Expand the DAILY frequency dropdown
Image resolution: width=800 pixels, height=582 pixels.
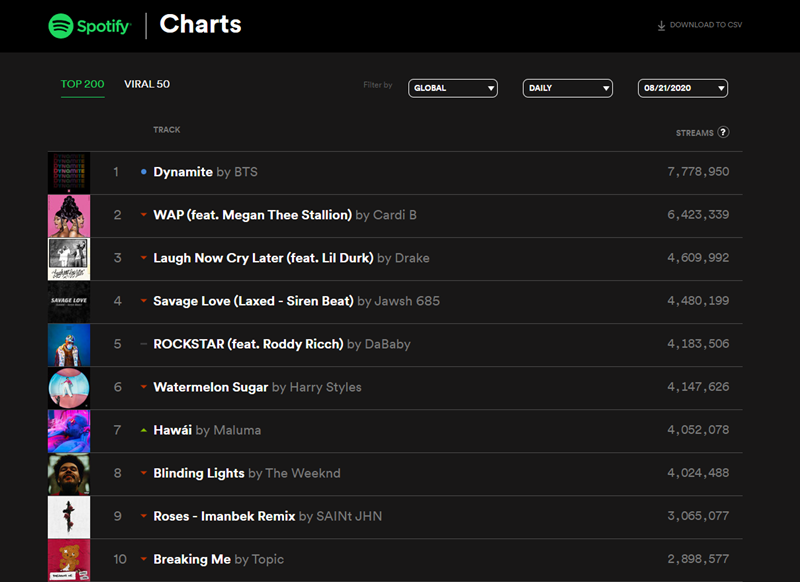567,88
